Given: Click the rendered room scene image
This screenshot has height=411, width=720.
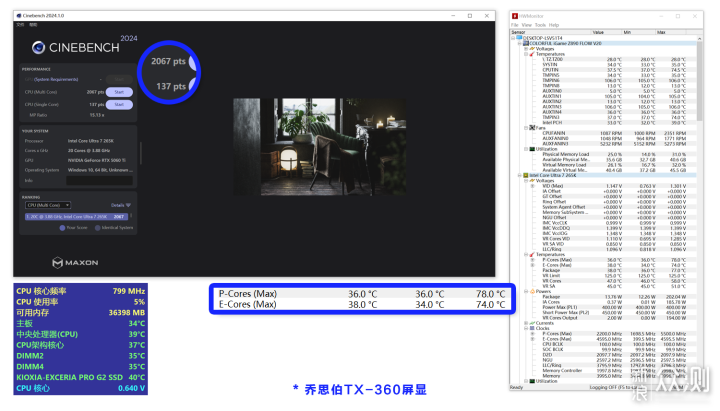Looking at the screenshot, I should click(x=320, y=146).
